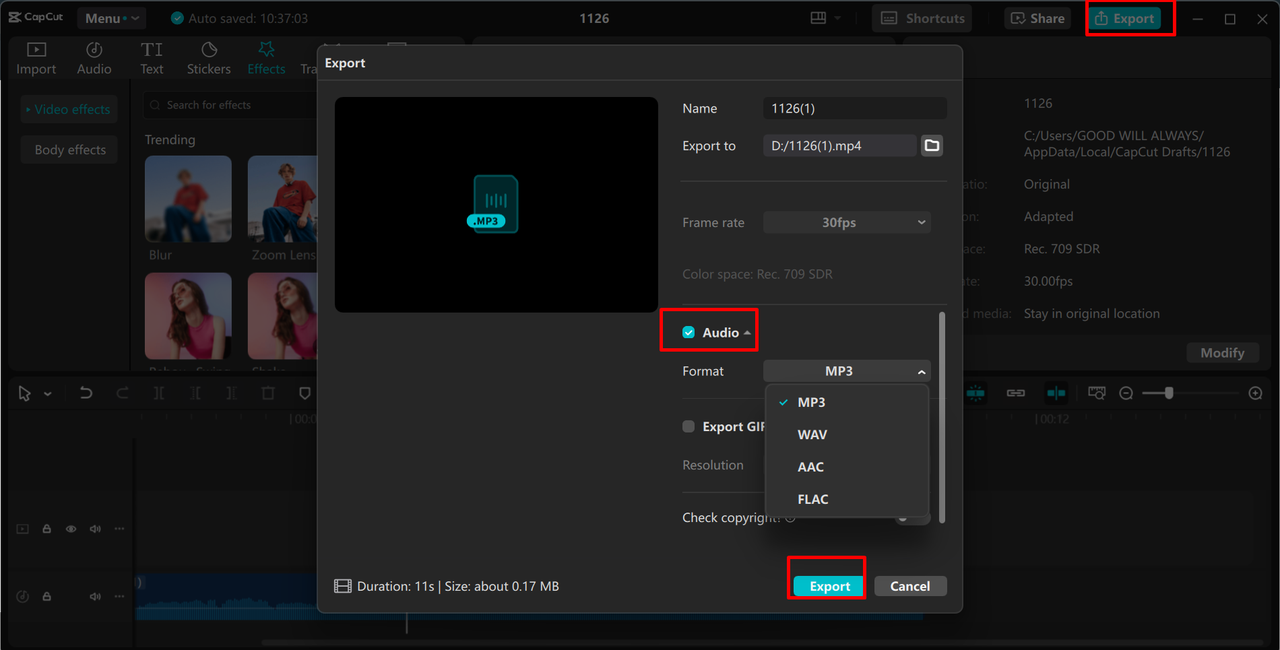Click the Export to path field
Image resolution: width=1280 pixels, height=650 pixels.
tap(839, 146)
